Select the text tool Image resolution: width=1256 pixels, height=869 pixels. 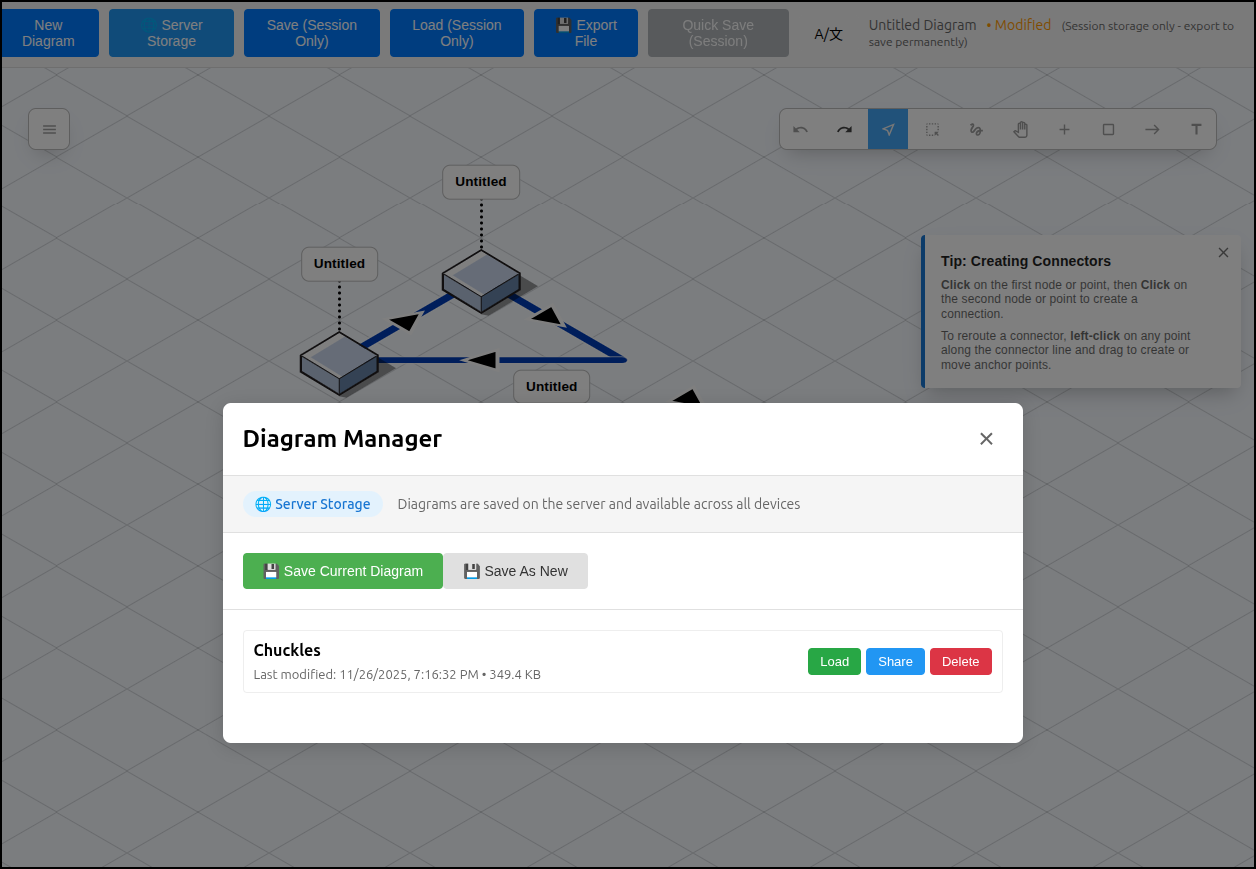pyautogui.click(x=1196, y=130)
